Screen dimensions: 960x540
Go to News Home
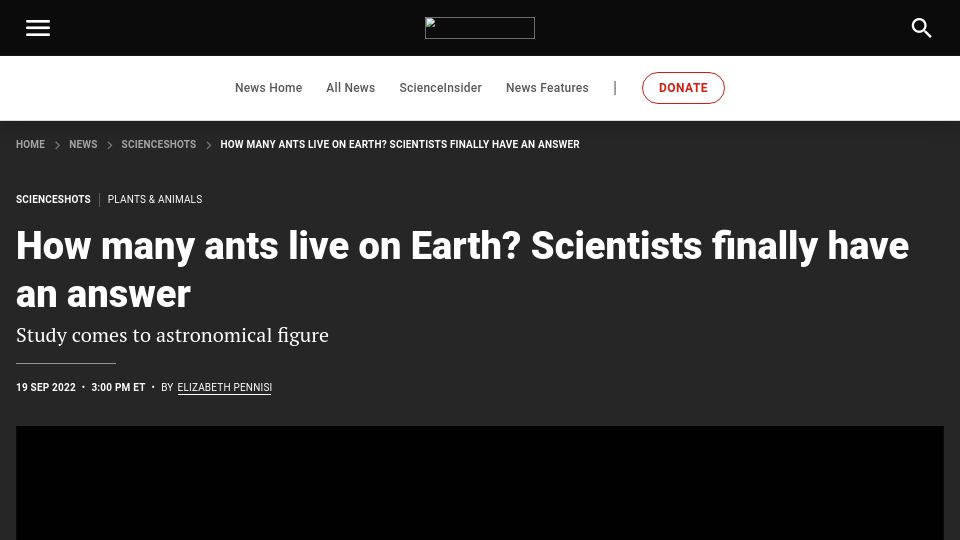268,88
